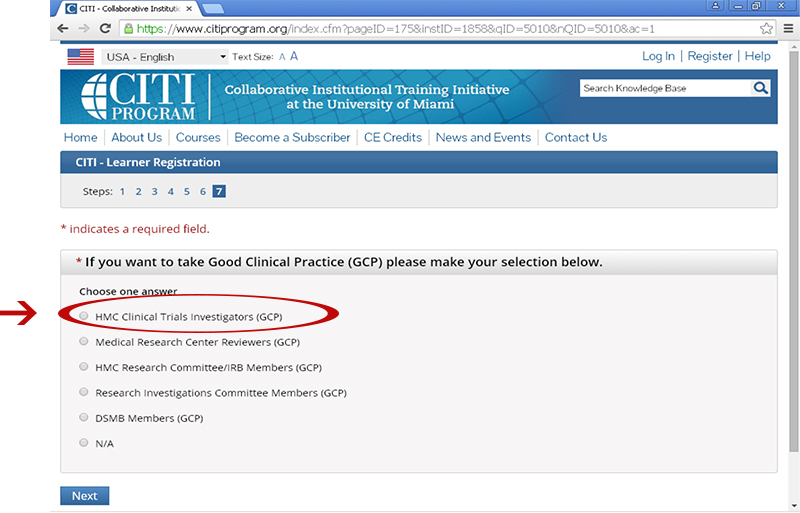This screenshot has width=800, height=513.
Task: Click the search magnifier icon
Action: click(761, 88)
